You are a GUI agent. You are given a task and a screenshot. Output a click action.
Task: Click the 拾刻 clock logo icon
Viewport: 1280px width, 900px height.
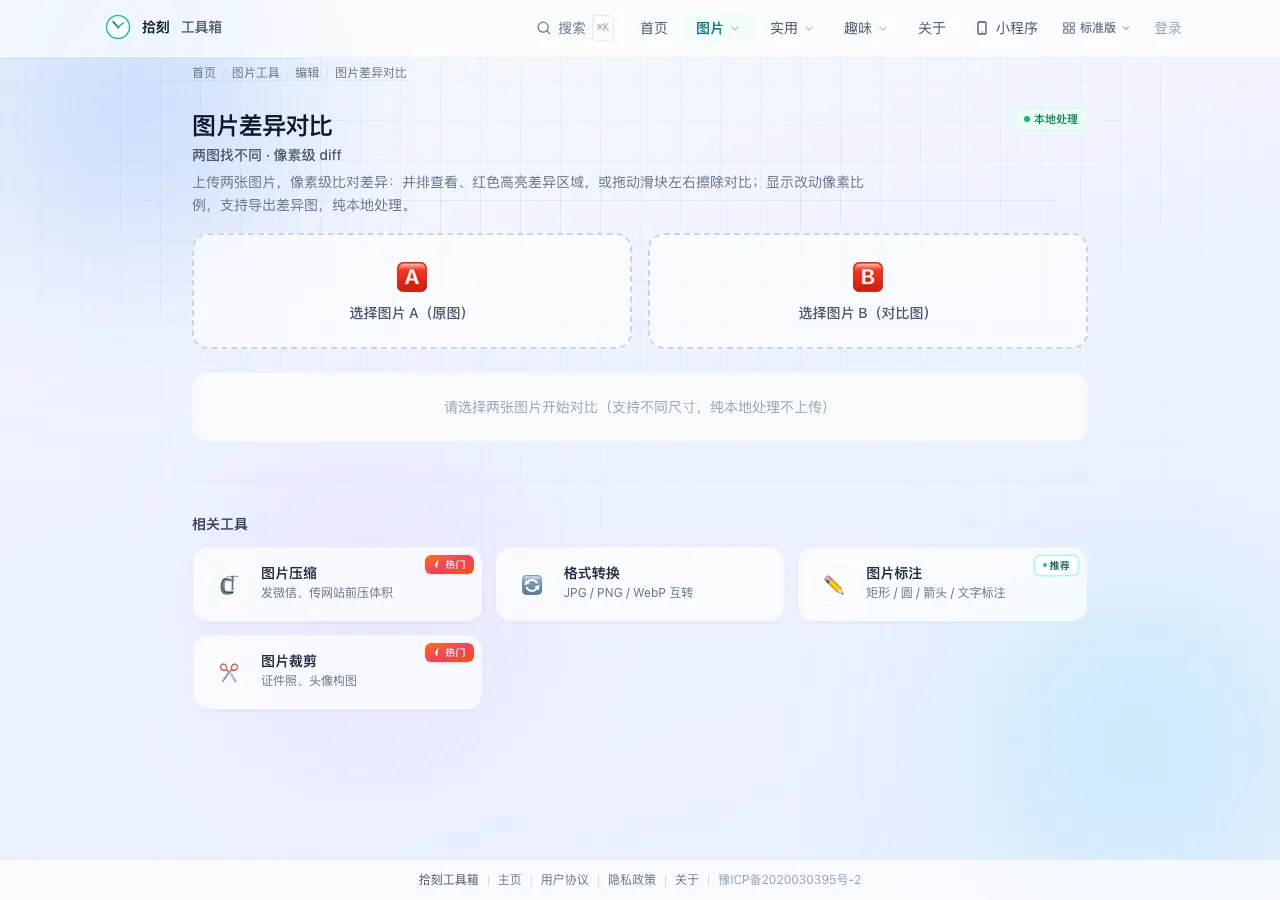click(118, 27)
